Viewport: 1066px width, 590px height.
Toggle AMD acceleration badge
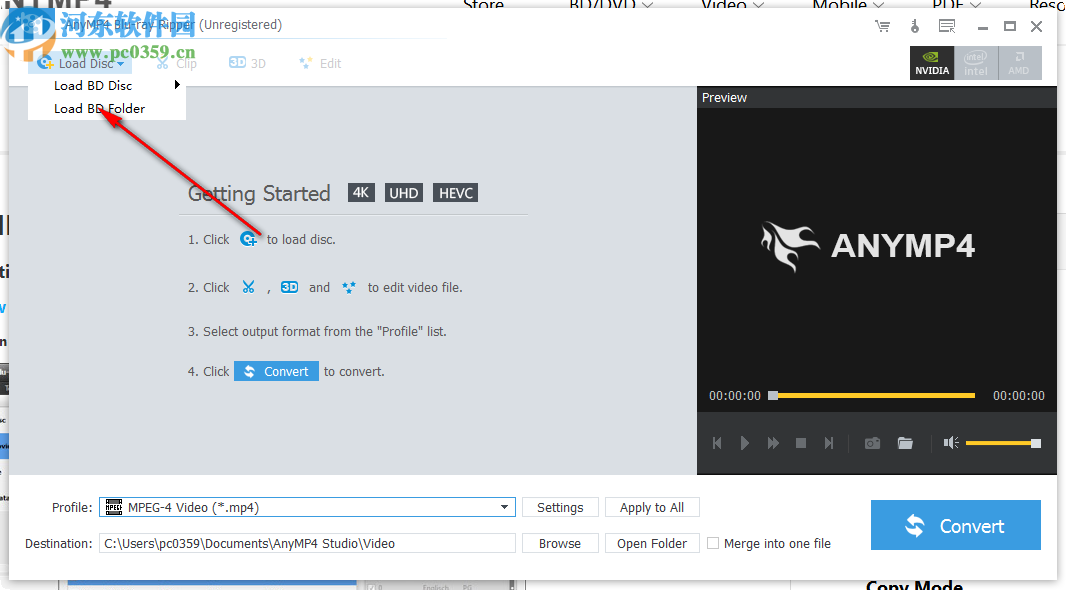pos(1019,63)
